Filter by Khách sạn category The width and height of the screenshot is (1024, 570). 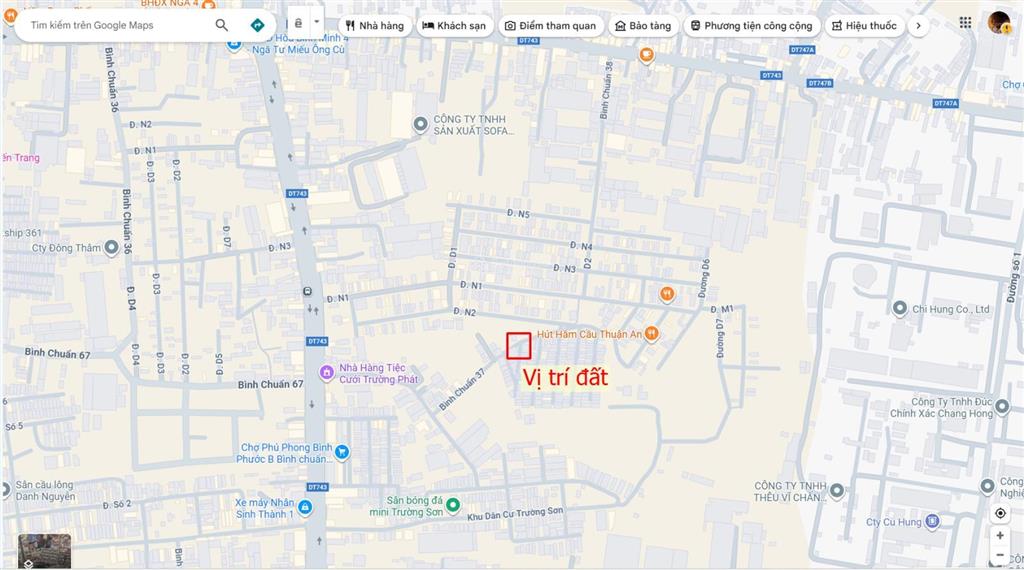(x=455, y=25)
